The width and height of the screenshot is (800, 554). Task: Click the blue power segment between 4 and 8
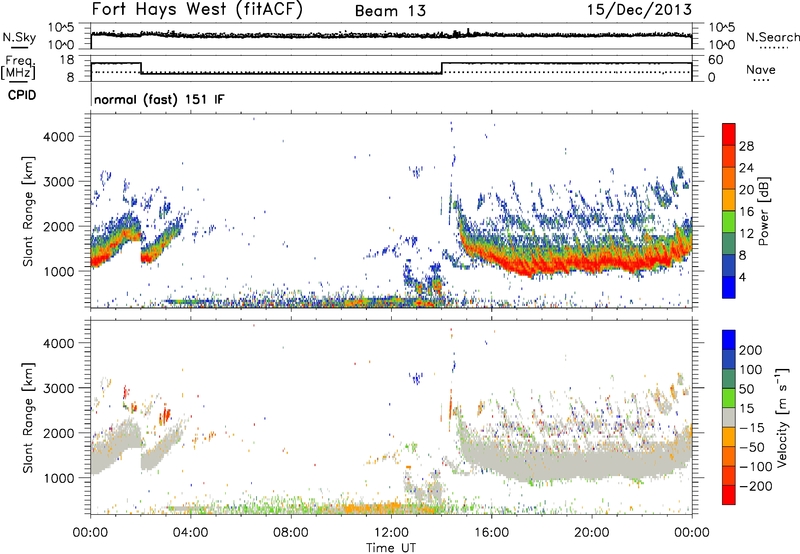[729, 265]
